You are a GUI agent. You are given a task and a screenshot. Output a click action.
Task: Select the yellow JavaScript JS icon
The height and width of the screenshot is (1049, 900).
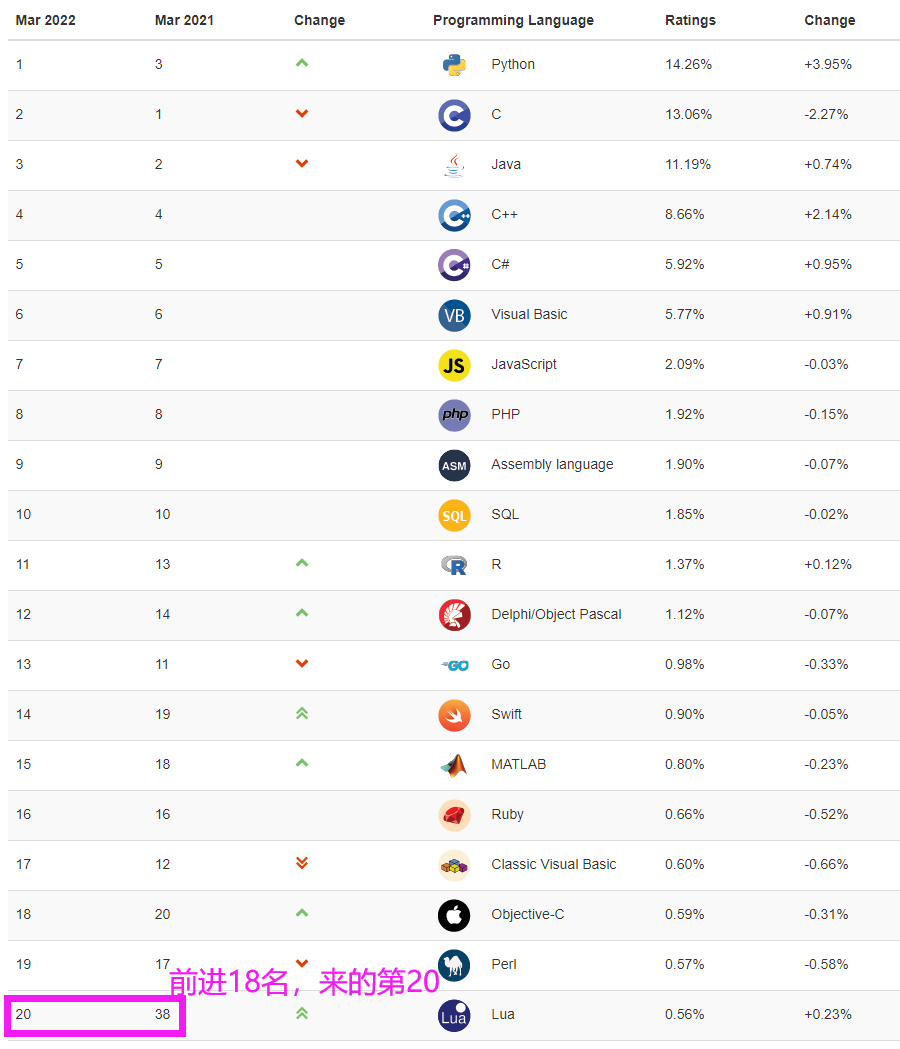coord(454,365)
